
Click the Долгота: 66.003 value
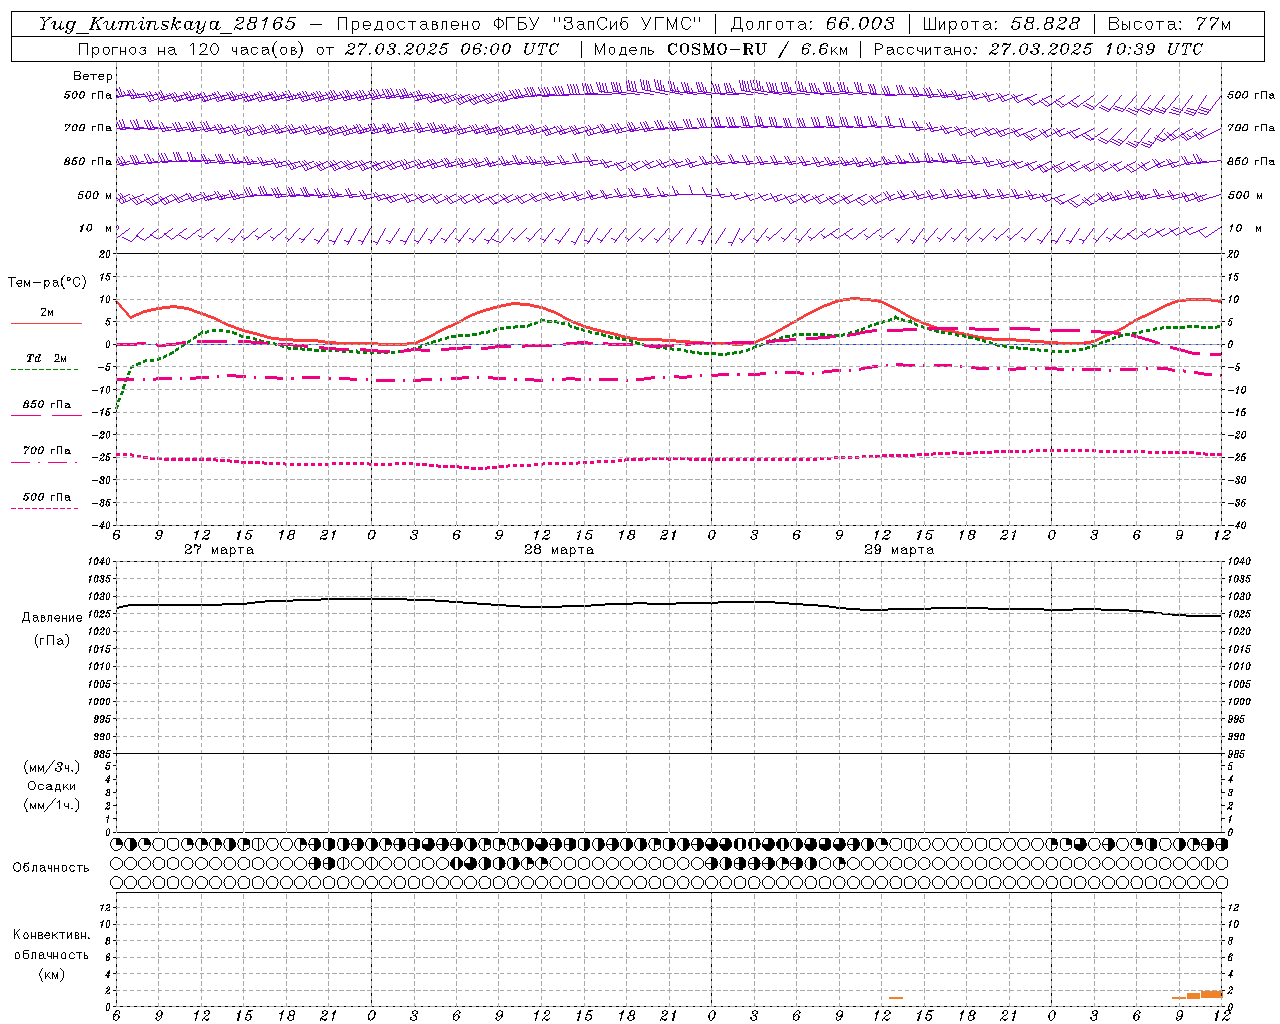[x=812, y=24]
